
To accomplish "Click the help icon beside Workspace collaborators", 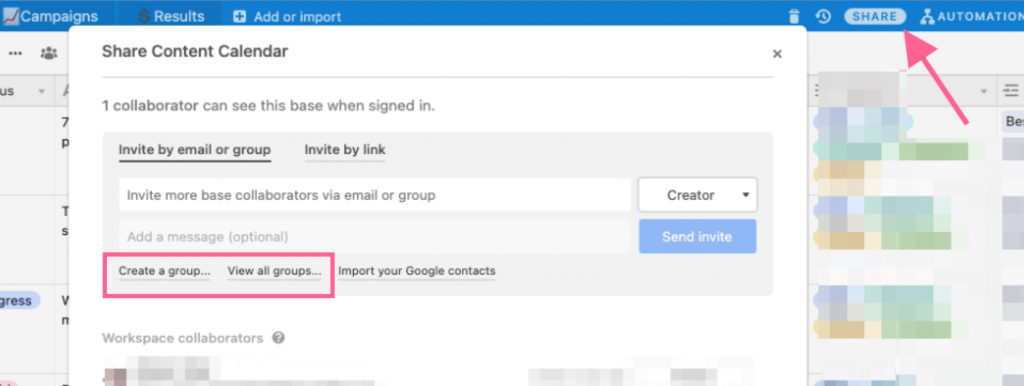I will click(x=278, y=338).
